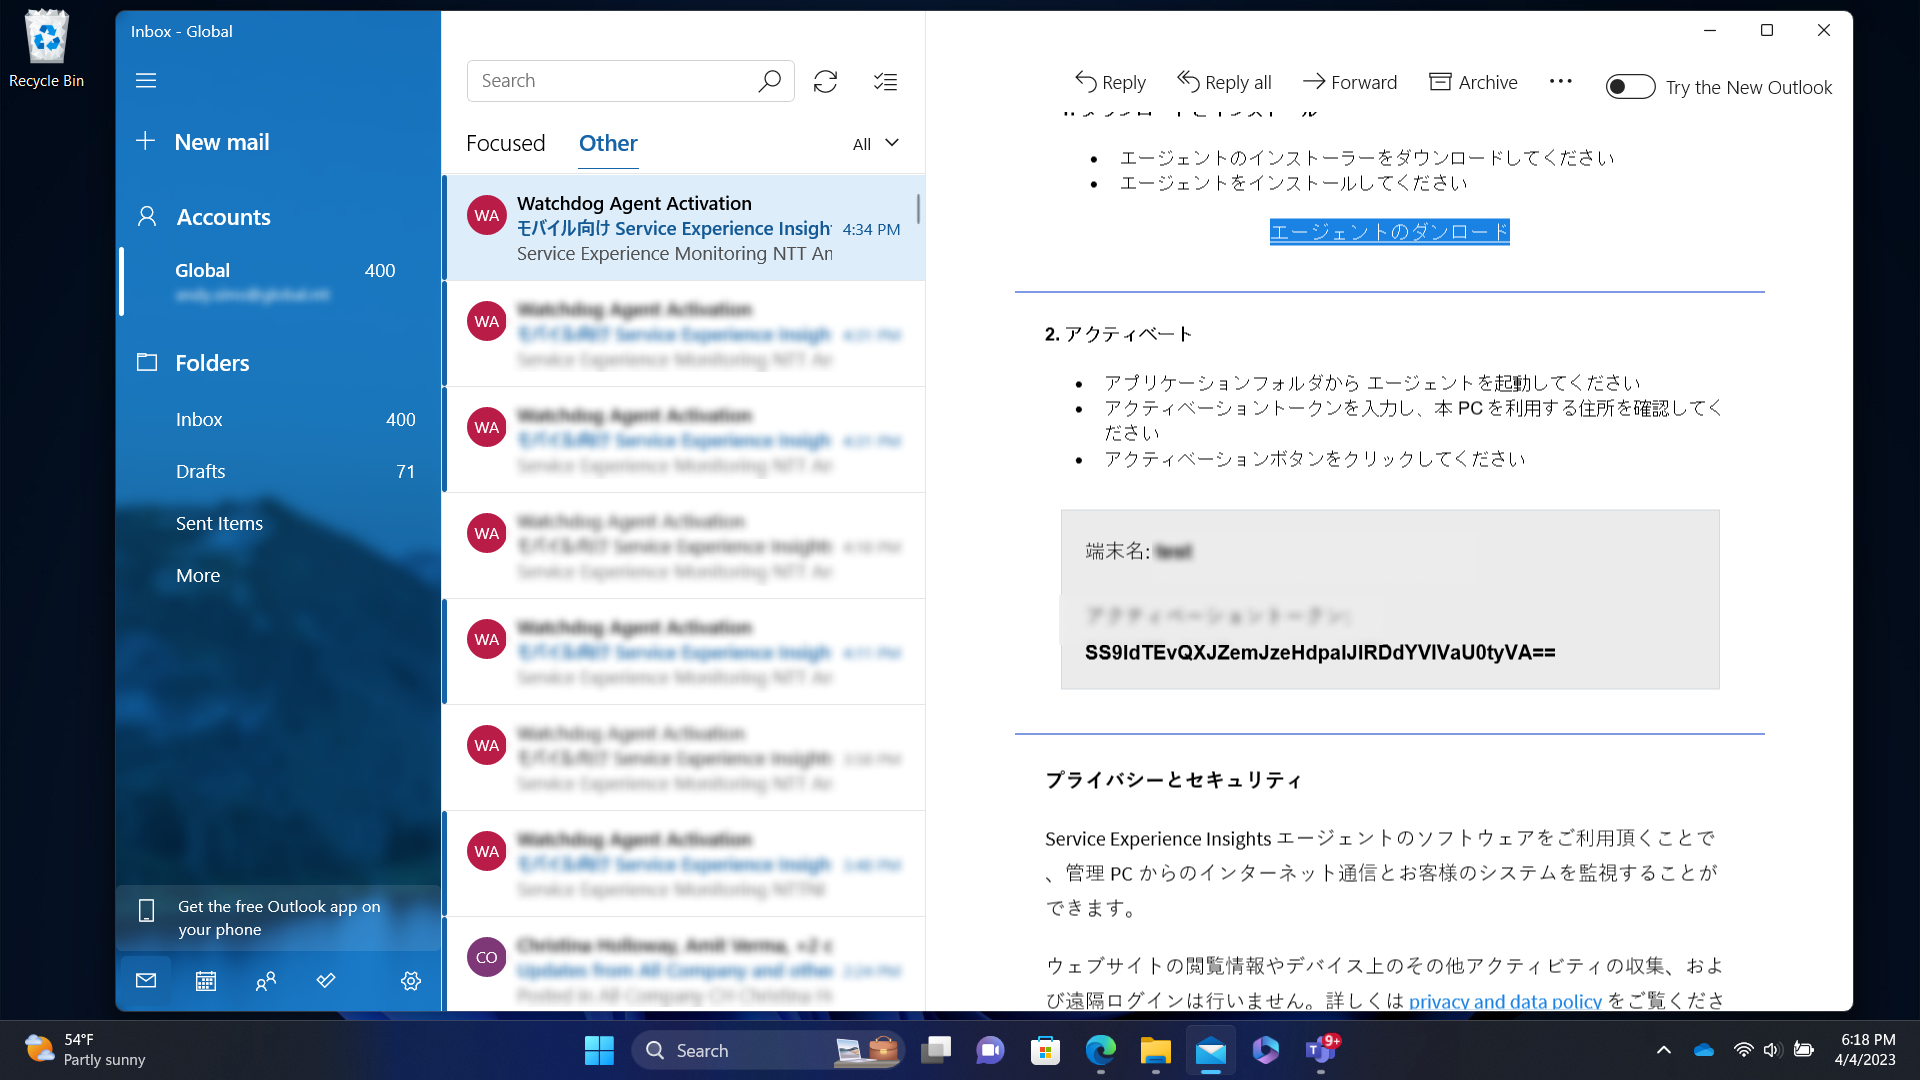Screen dimensions: 1920x1080
Task: Show hidden system tray icons
Action: (x=1664, y=1050)
